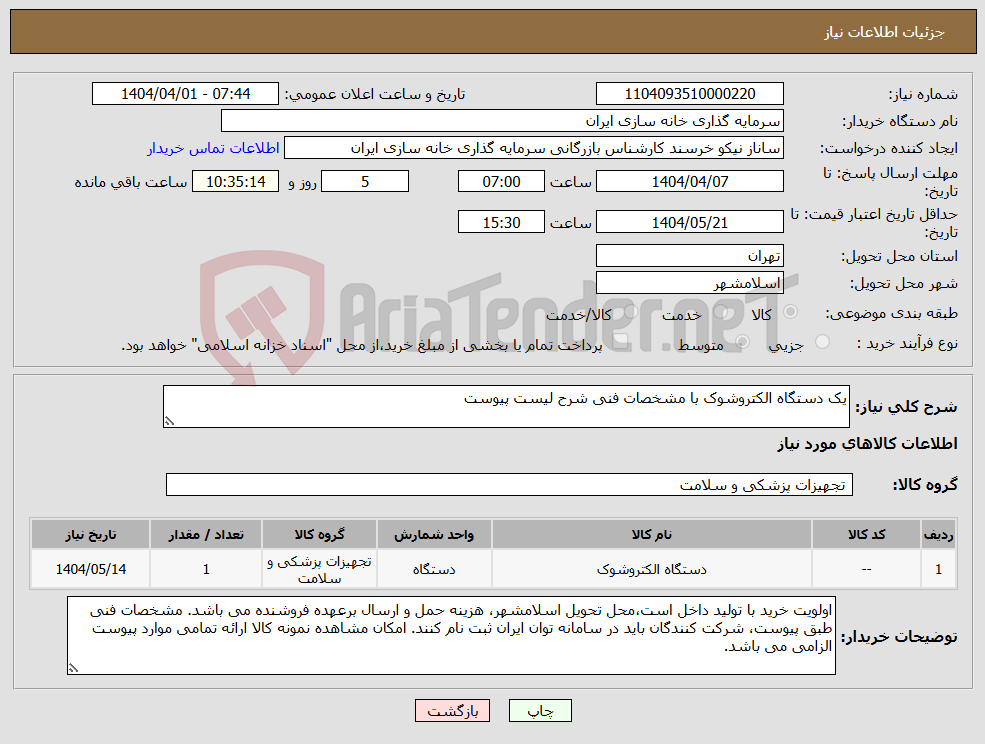Click table header ردیف
Viewport: 985px width, 744px height.
click(x=939, y=535)
